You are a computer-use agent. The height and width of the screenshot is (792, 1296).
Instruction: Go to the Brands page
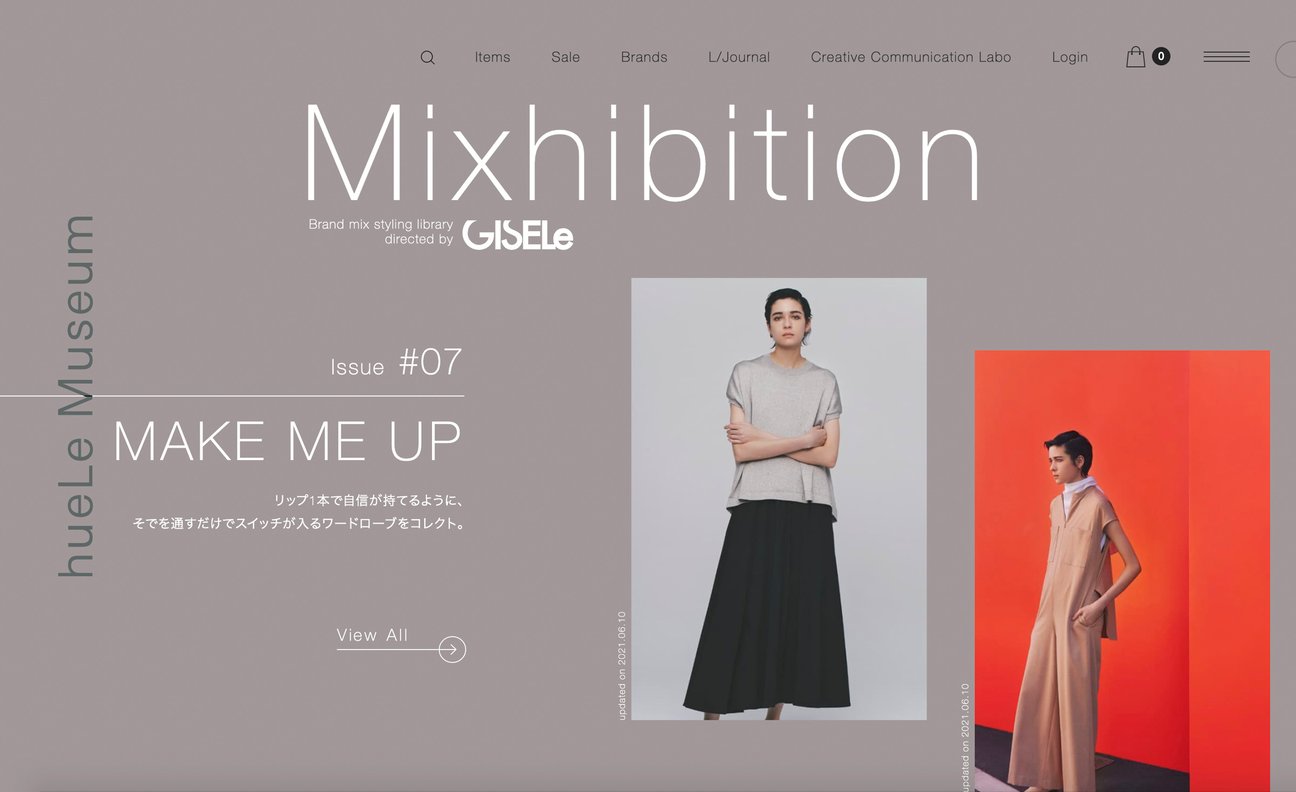click(644, 57)
